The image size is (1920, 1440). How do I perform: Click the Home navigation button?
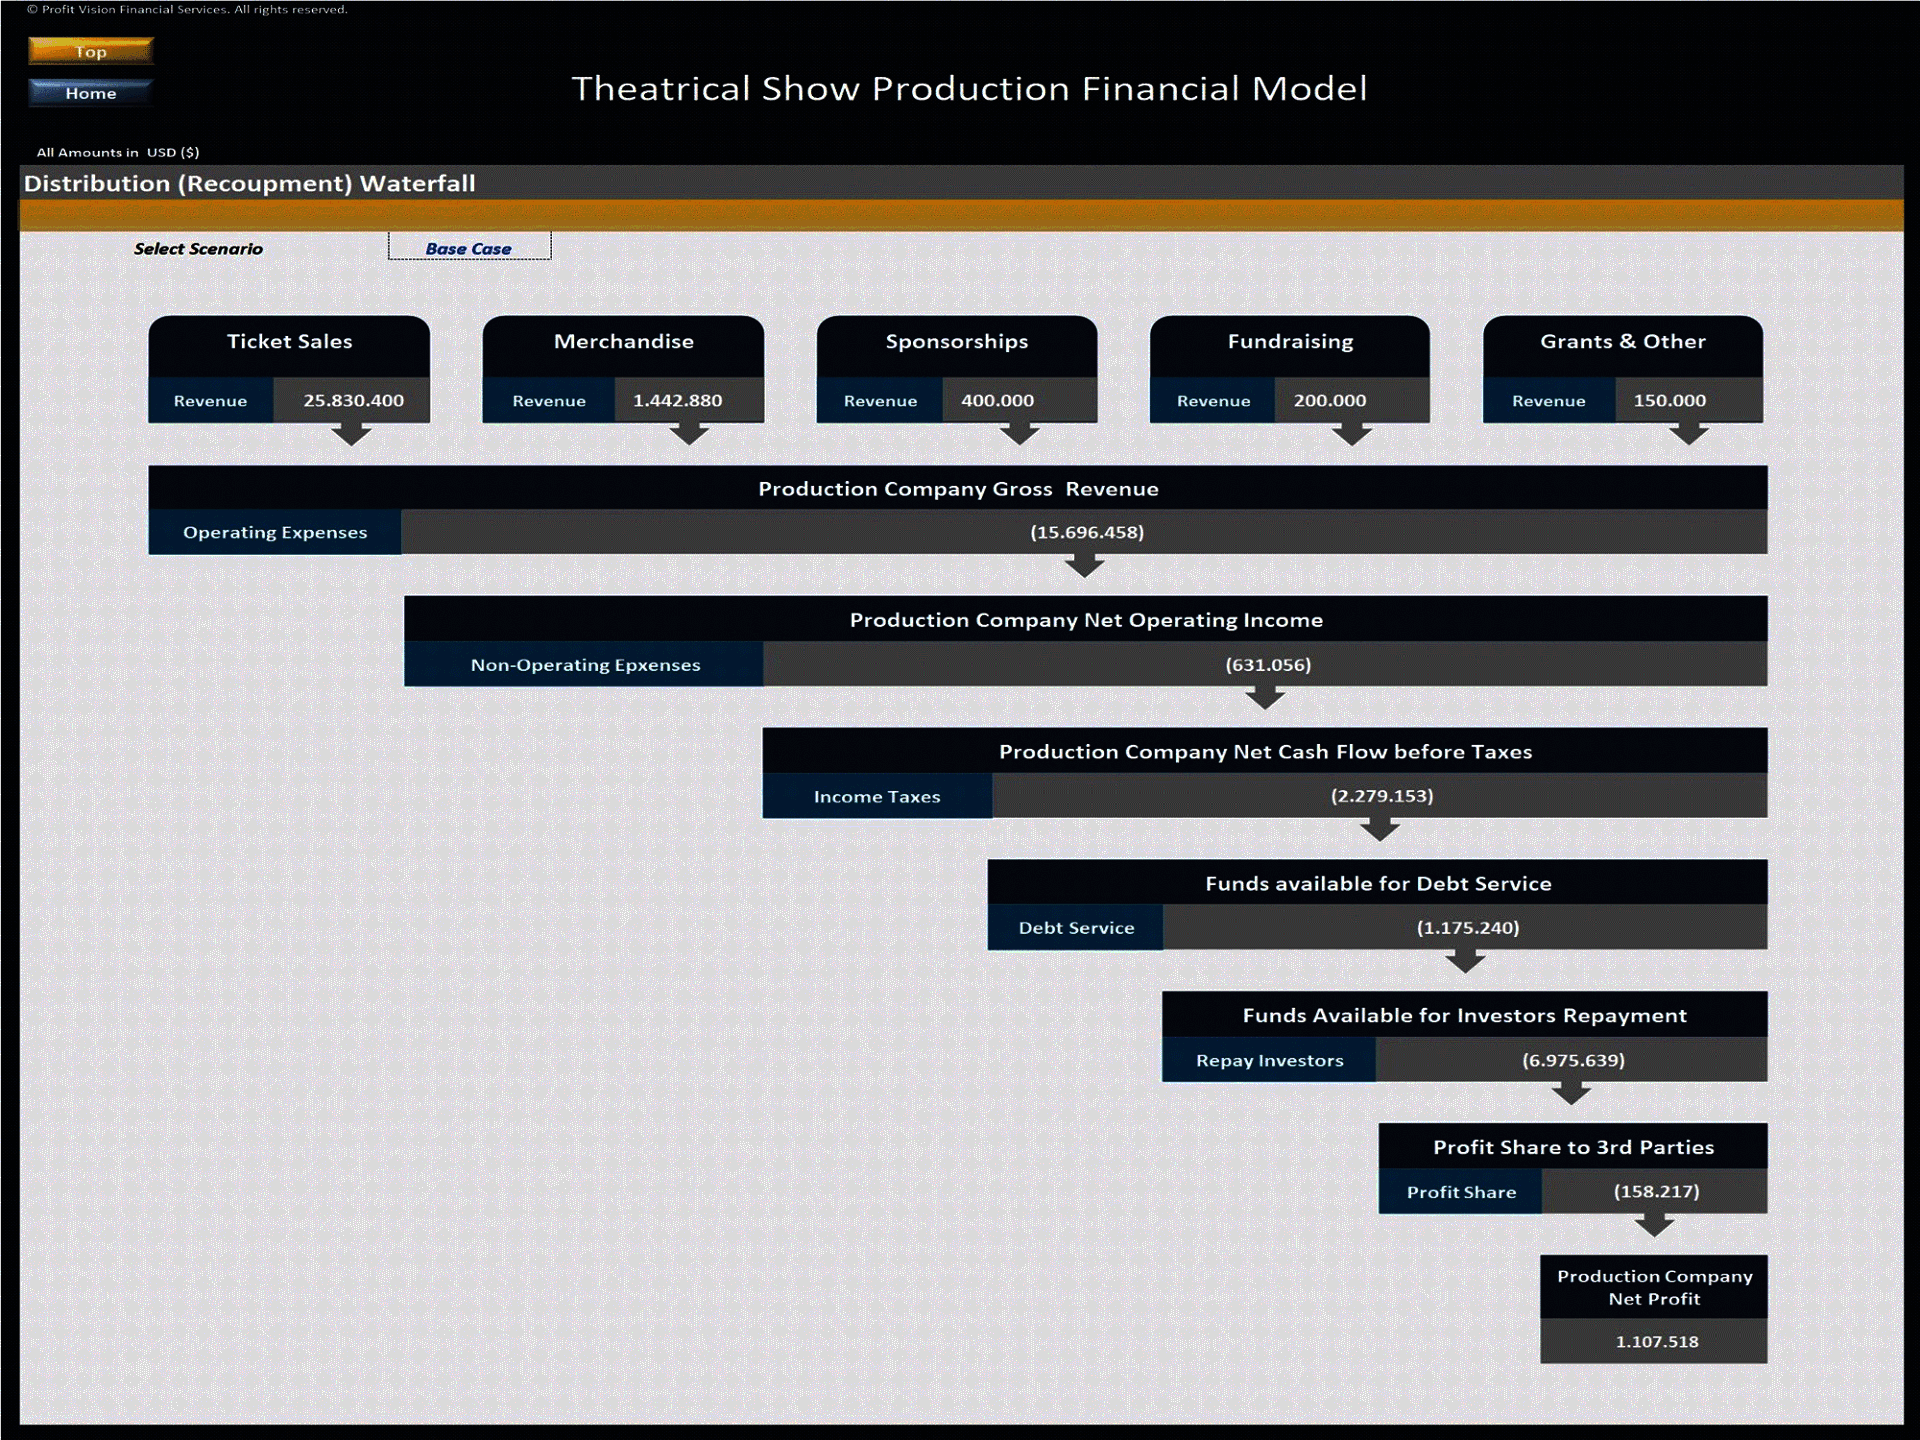pyautogui.click(x=90, y=93)
